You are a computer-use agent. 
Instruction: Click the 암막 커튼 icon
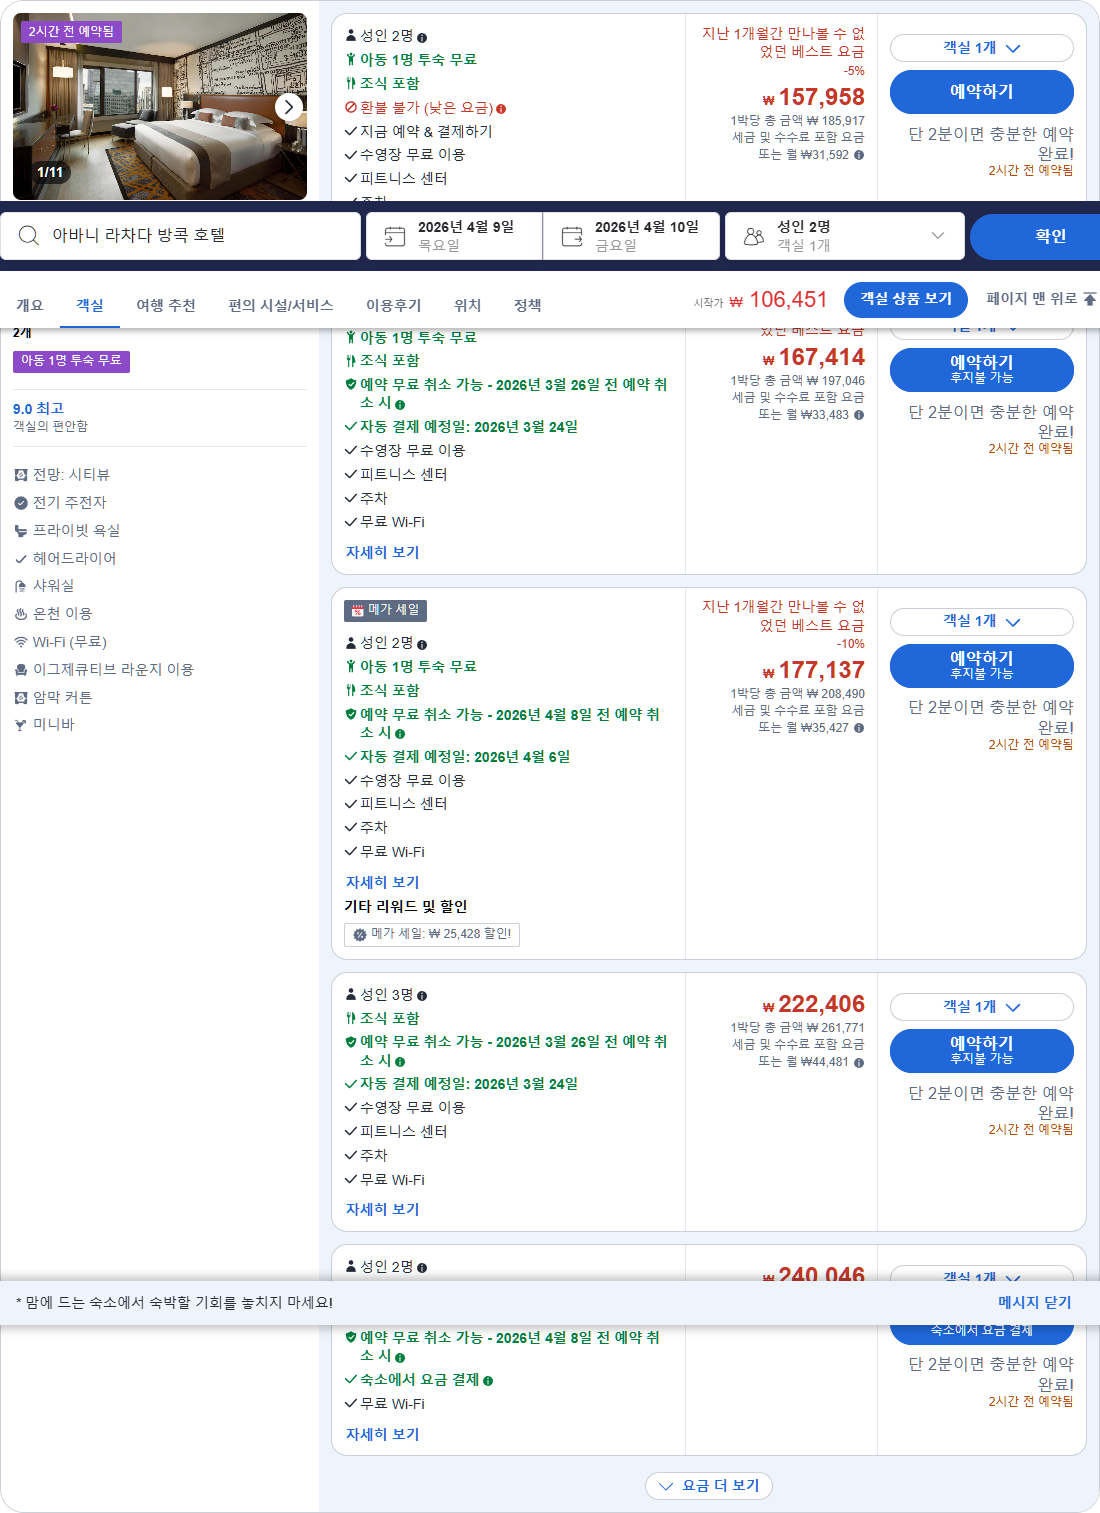(x=21, y=698)
